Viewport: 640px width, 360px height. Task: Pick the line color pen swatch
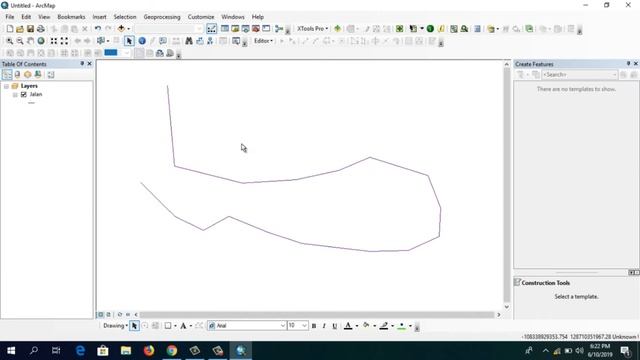384,326
